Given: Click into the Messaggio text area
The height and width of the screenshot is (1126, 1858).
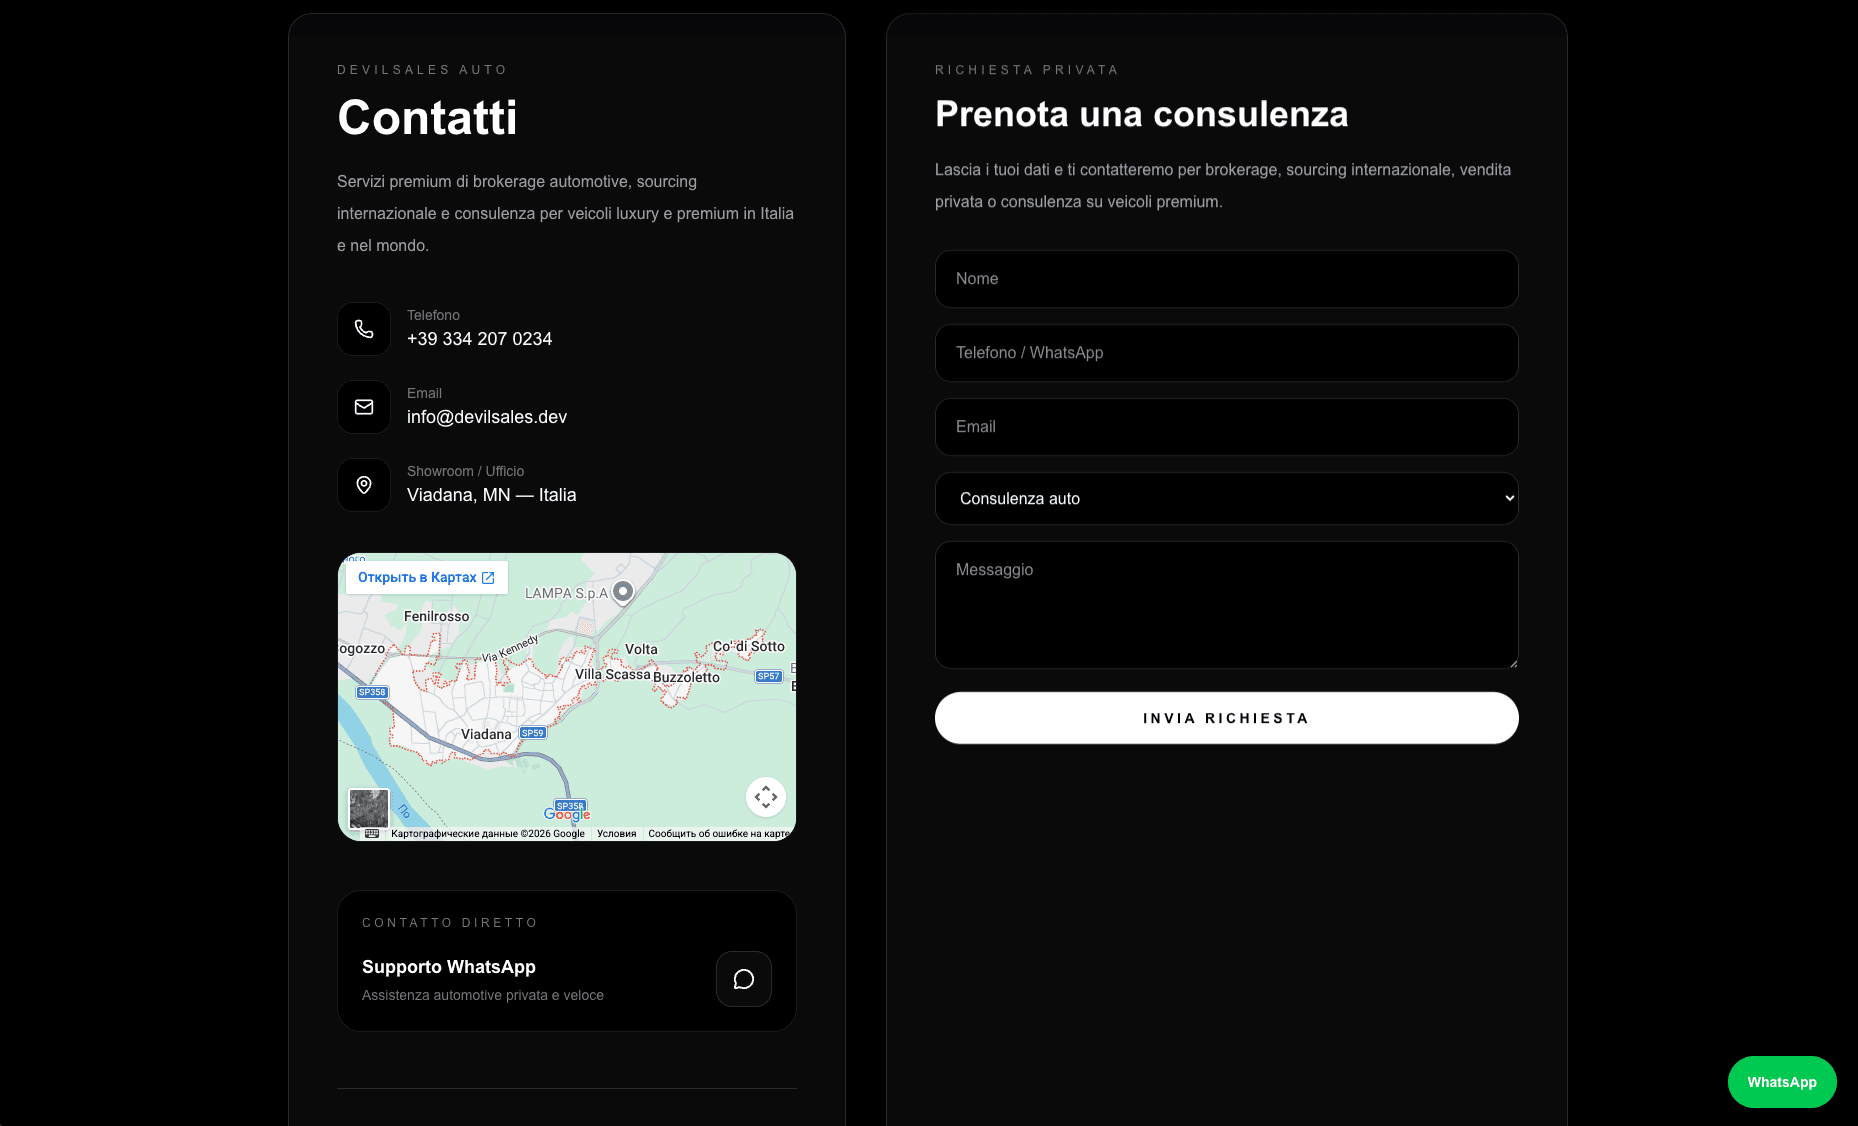Looking at the screenshot, I should [x=1227, y=605].
